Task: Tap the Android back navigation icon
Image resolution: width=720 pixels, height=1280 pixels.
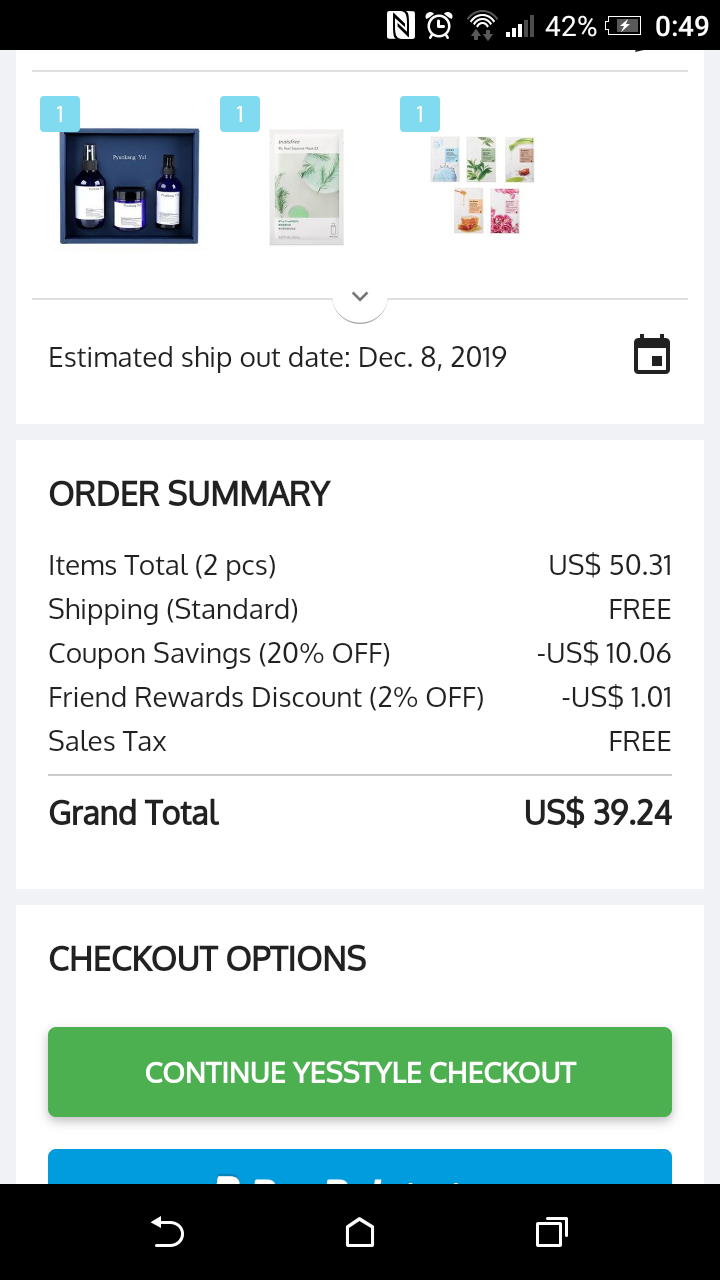Action: click(167, 1232)
